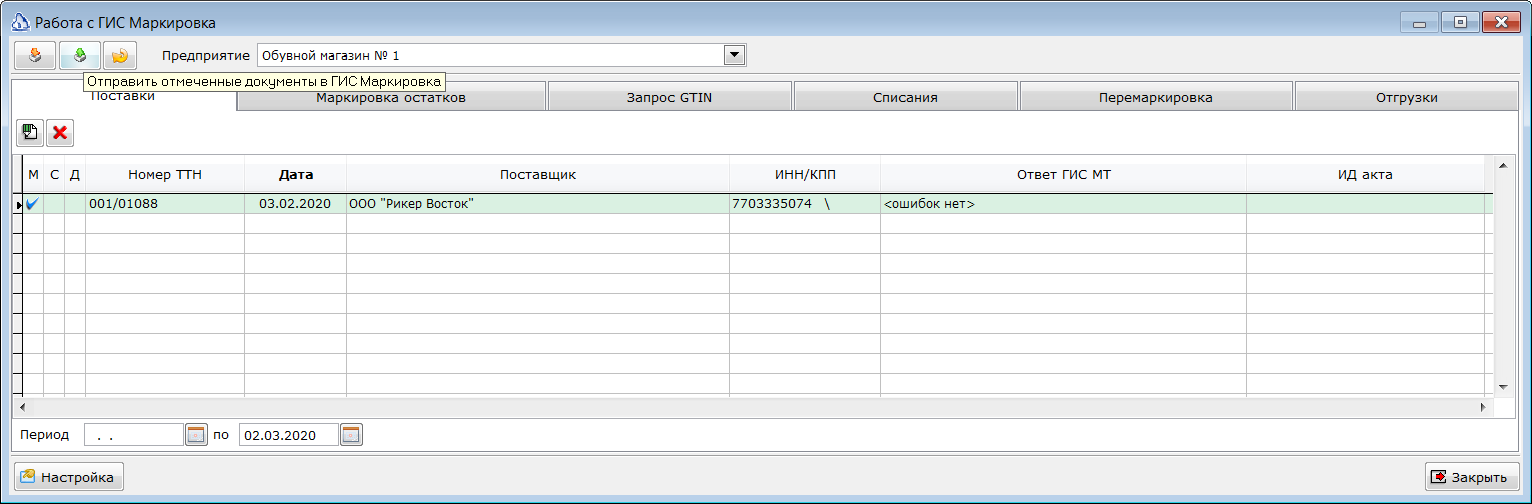Toggle the blue checkmark in column М
This screenshot has height=504, width=1532.
33,204
